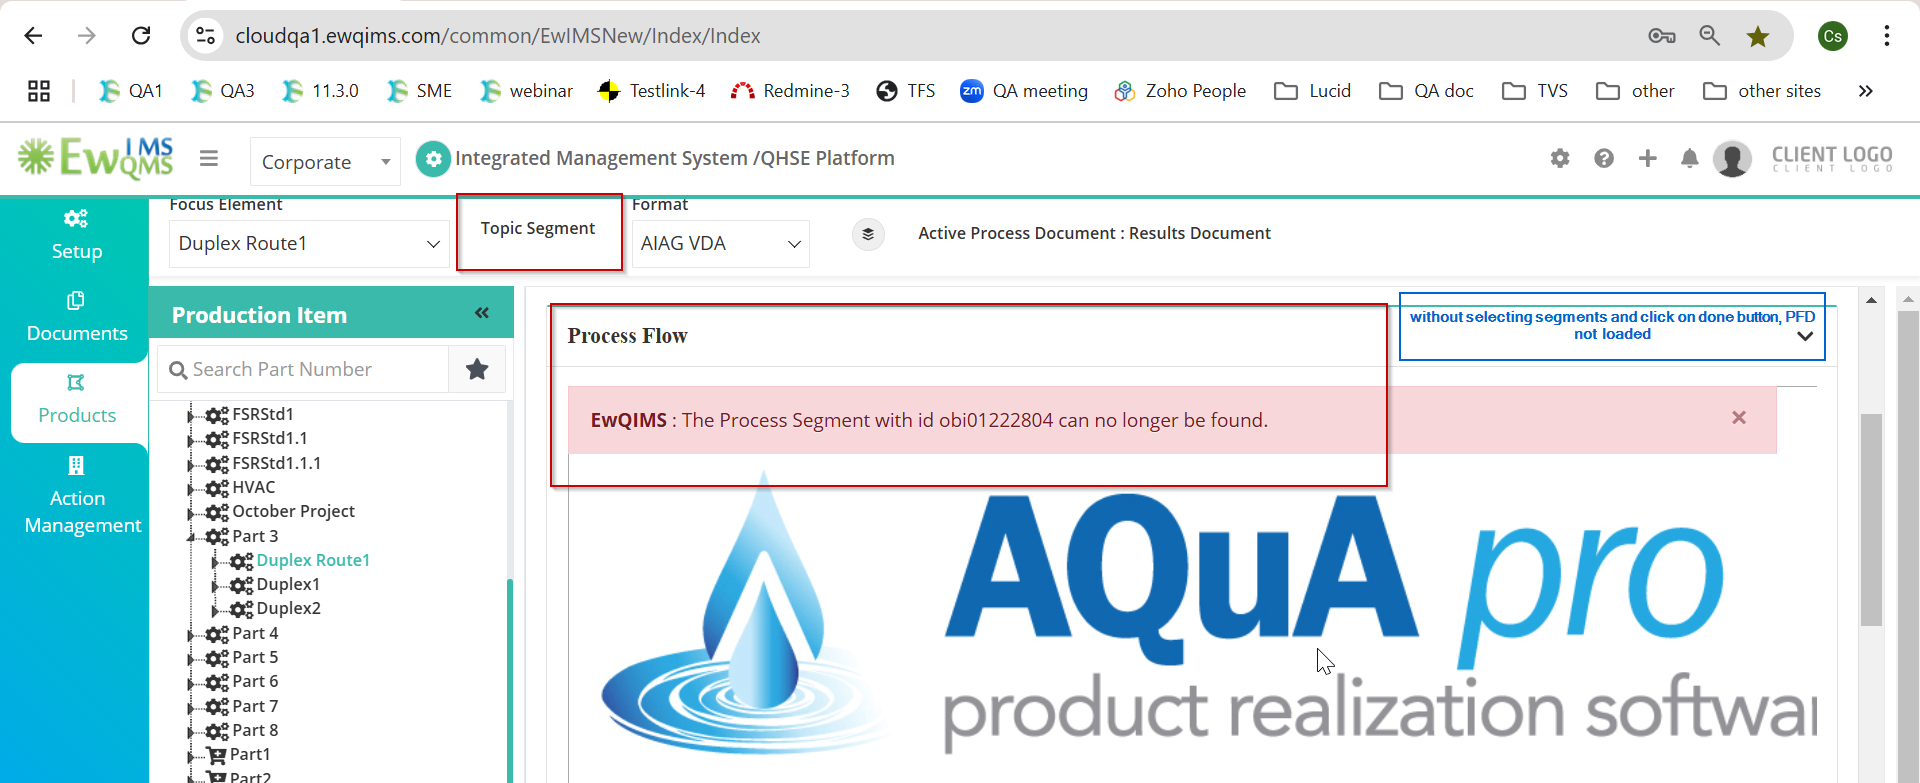This screenshot has width=1920, height=783.
Task: Open zoom magnifier in address bar
Action: 1710,36
